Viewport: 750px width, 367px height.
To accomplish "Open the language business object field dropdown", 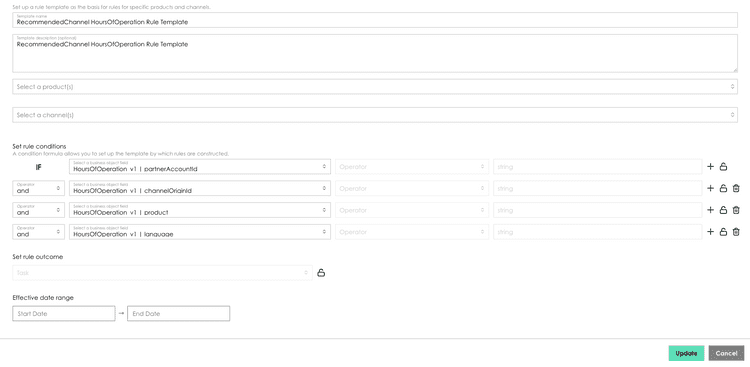I will (x=200, y=232).
